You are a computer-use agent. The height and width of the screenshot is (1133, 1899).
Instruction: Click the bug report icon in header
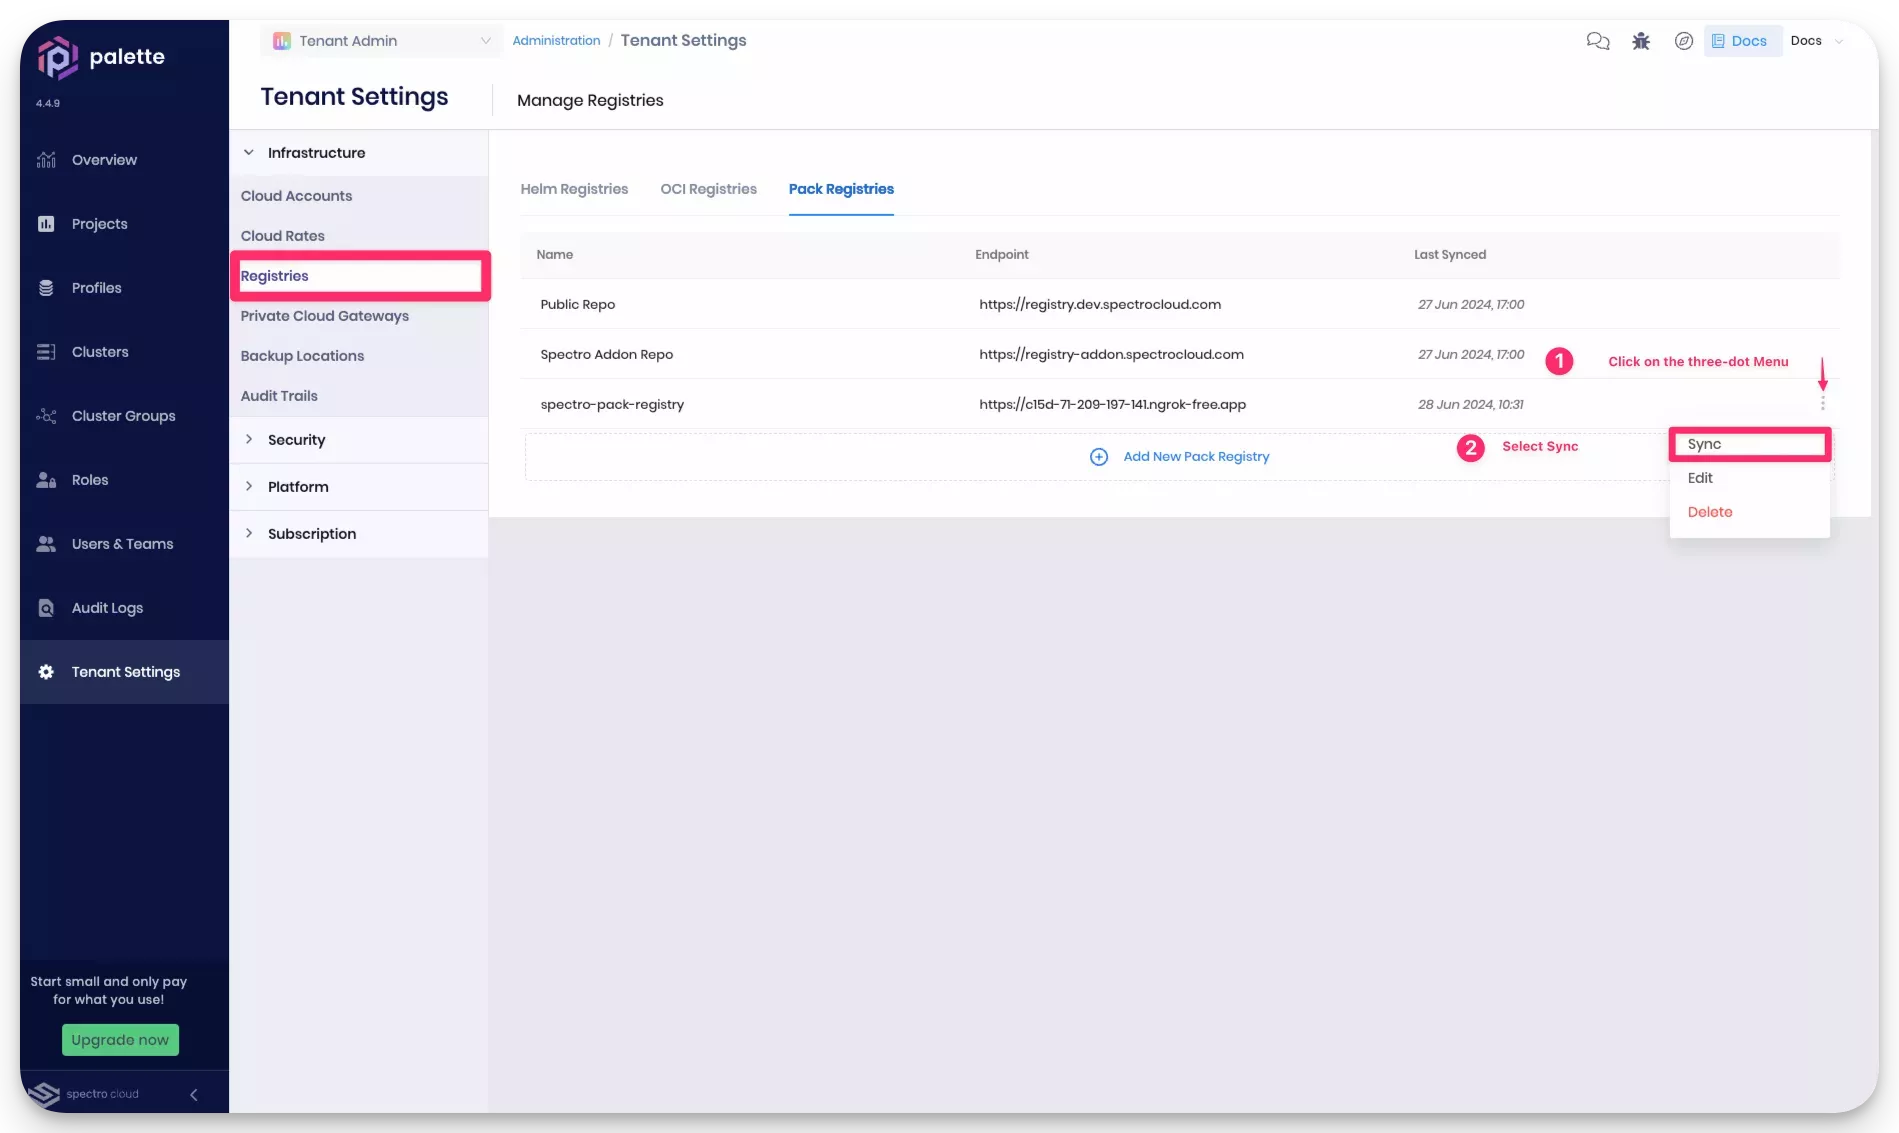click(1640, 41)
